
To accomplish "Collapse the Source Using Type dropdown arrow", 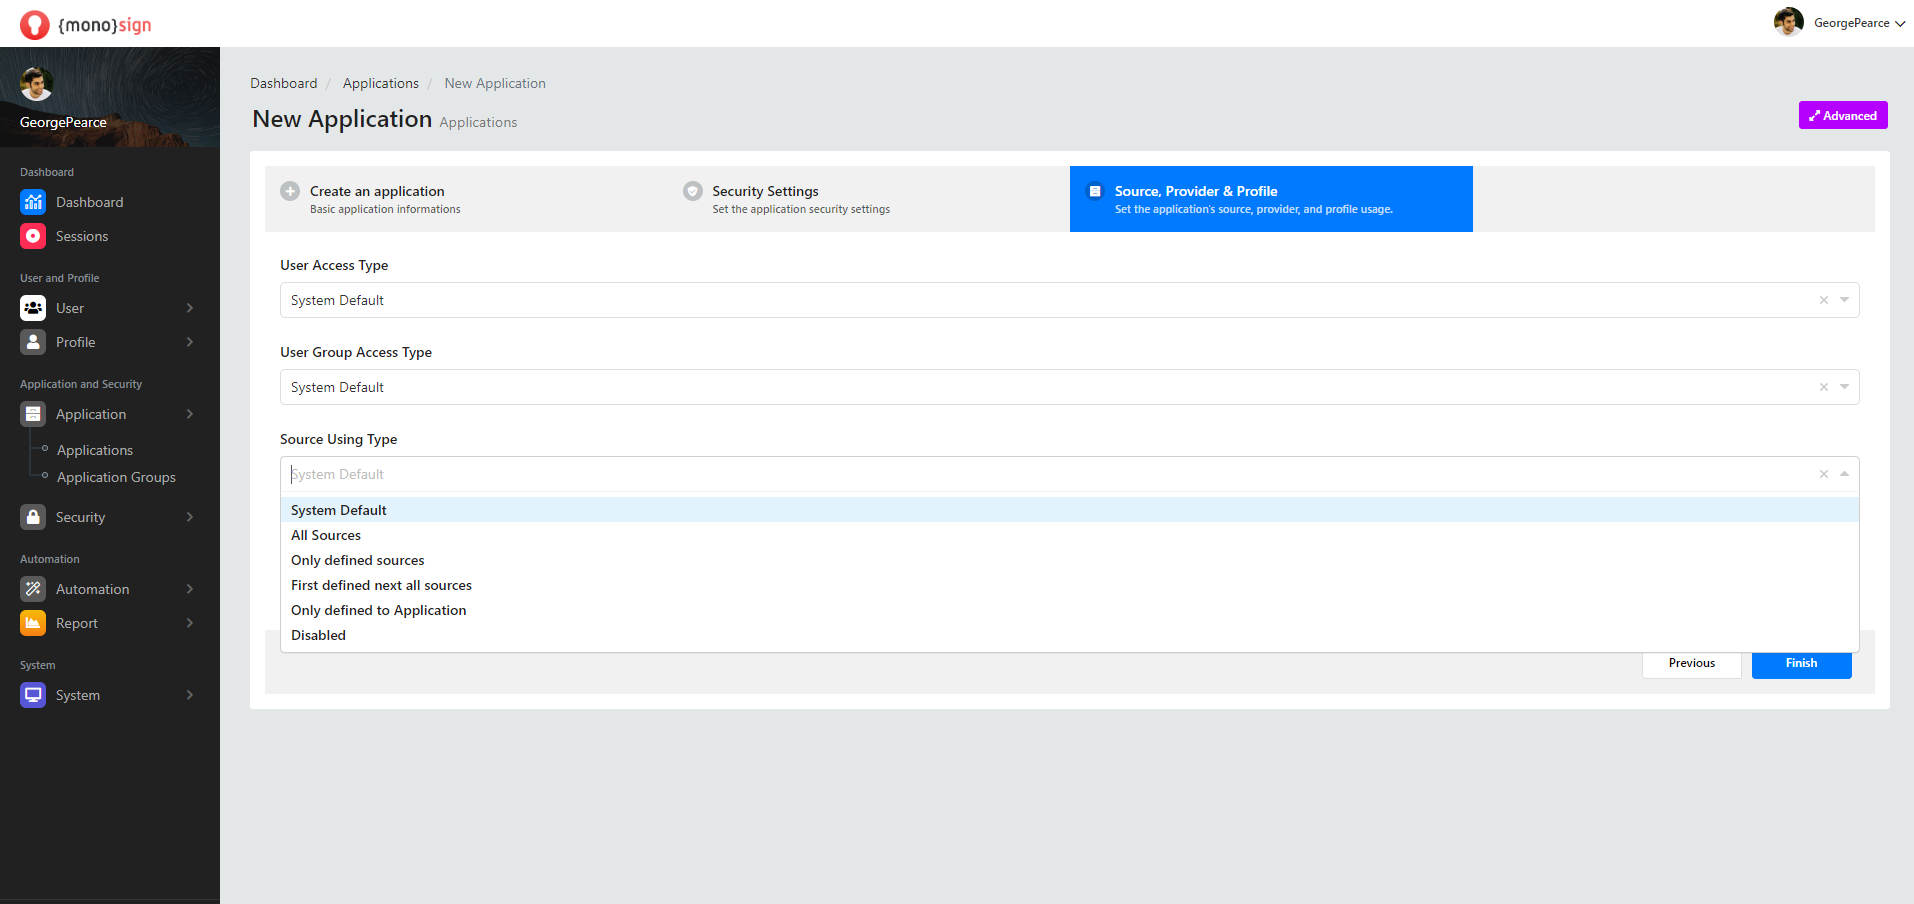I will click(x=1844, y=474).
